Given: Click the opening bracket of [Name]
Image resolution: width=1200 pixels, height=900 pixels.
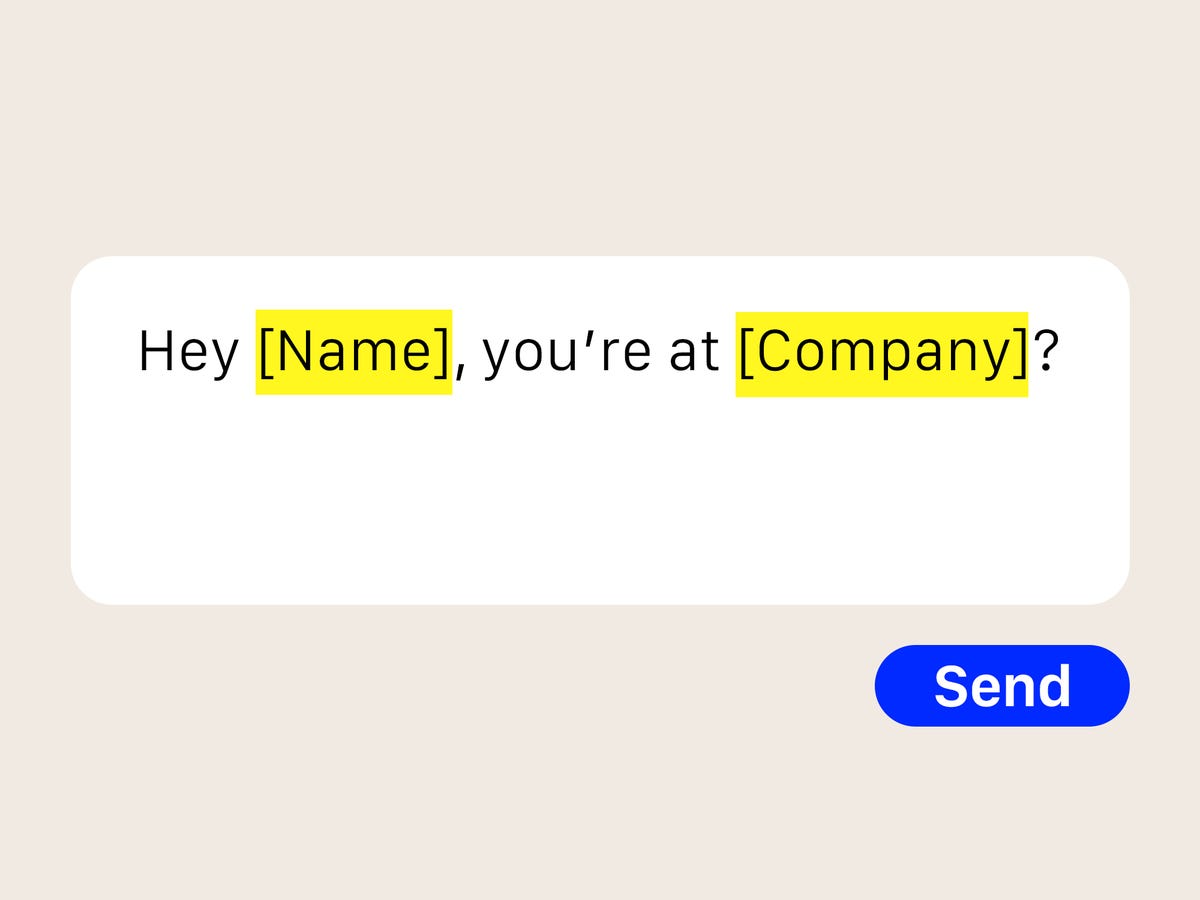Looking at the screenshot, I should tap(267, 352).
